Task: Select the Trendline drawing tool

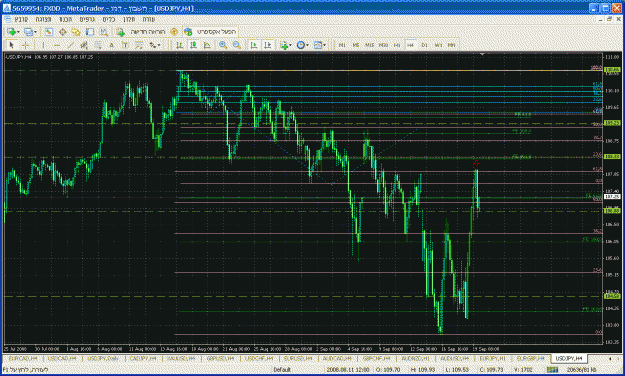Action: [70, 45]
